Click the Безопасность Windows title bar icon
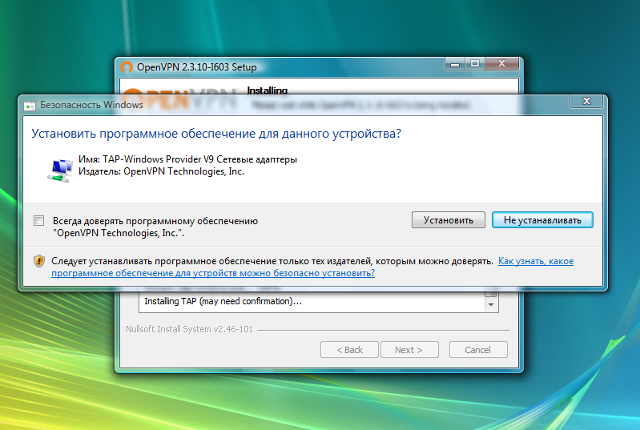 point(29,106)
